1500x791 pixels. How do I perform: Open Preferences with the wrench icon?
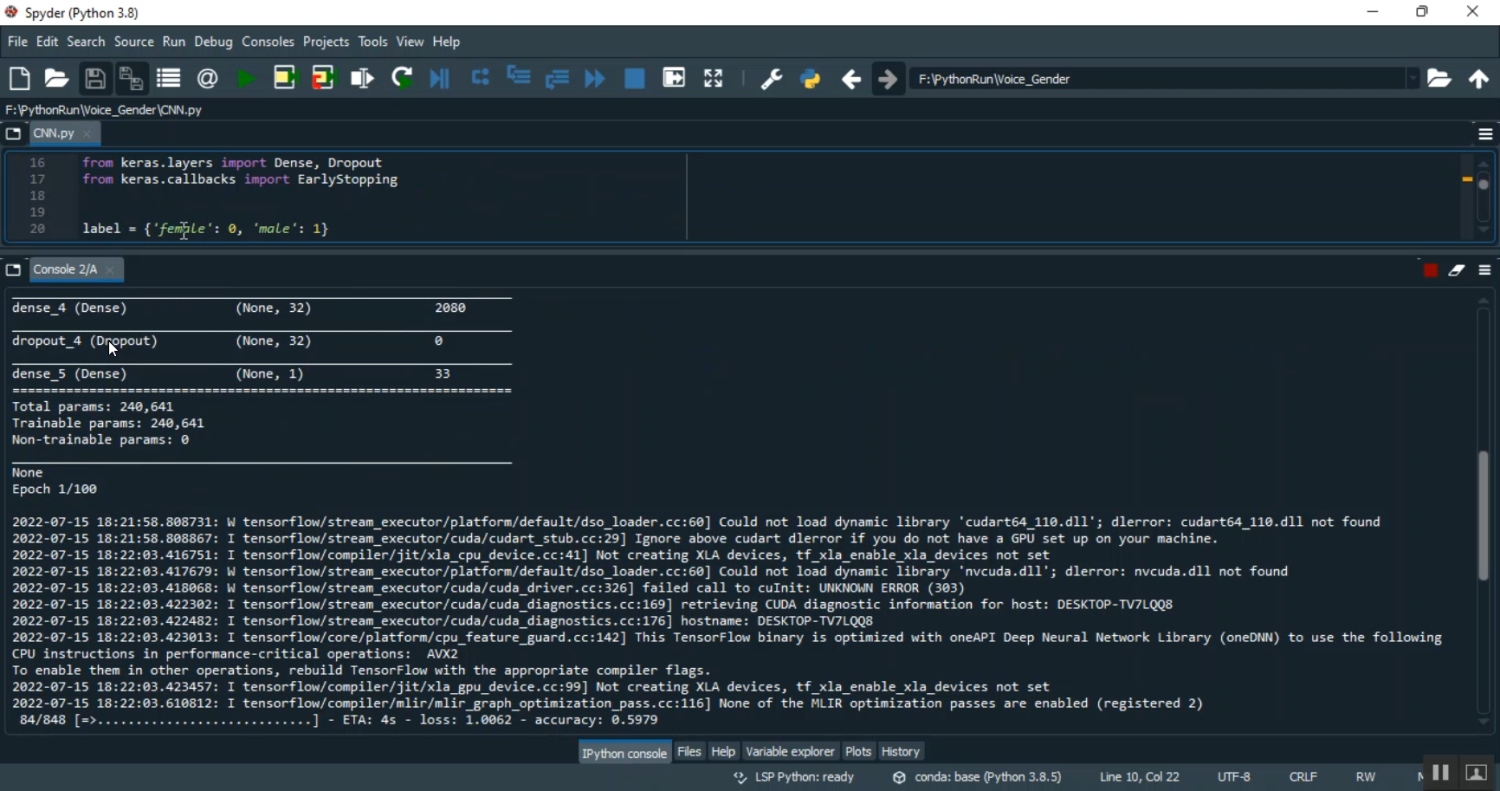pyautogui.click(x=771, y=79)
